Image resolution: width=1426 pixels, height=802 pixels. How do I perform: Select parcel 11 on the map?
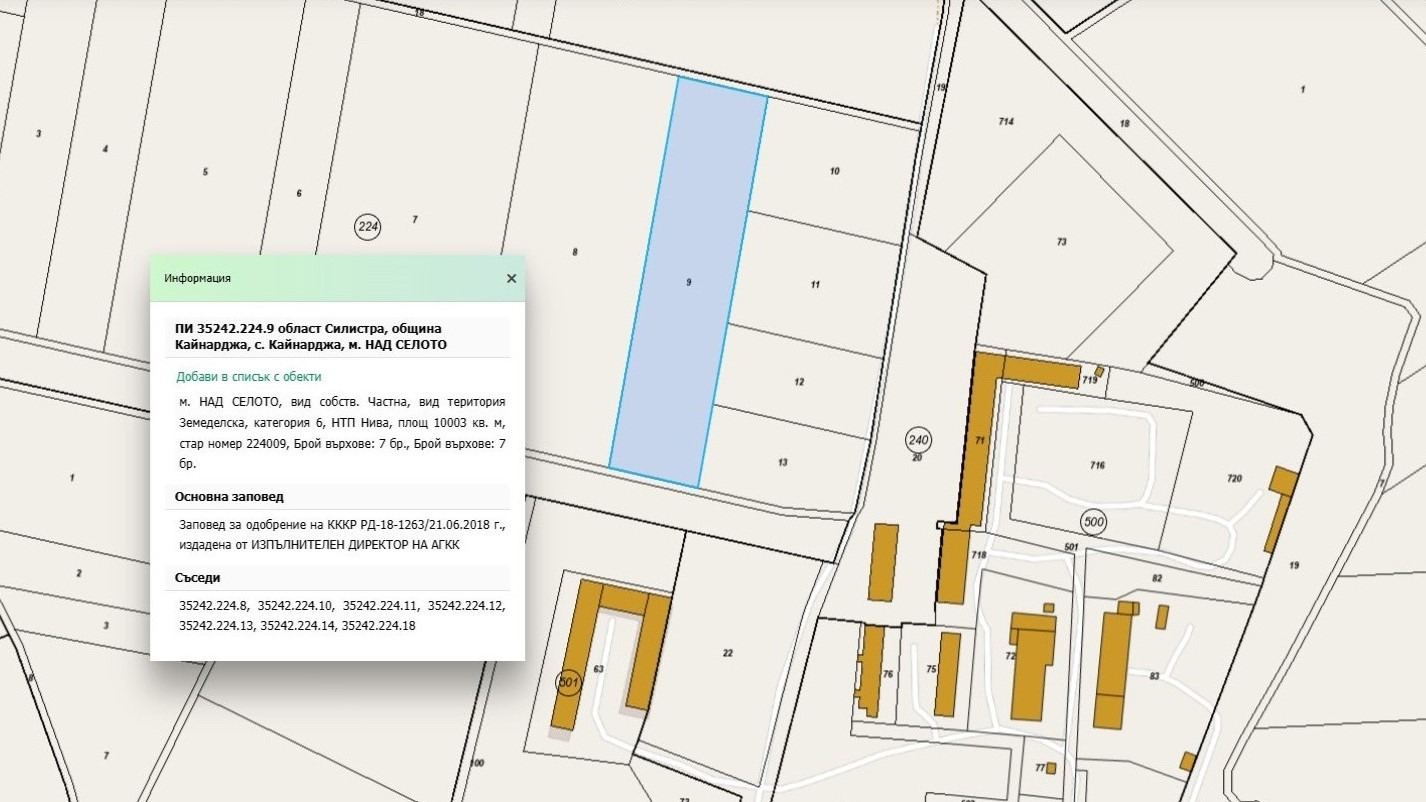click(x=815, y=285)
